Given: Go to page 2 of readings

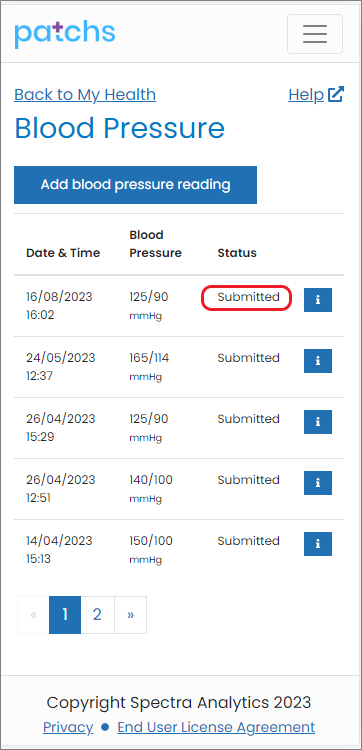Looking at the screenshot, I should coord(97,615).
